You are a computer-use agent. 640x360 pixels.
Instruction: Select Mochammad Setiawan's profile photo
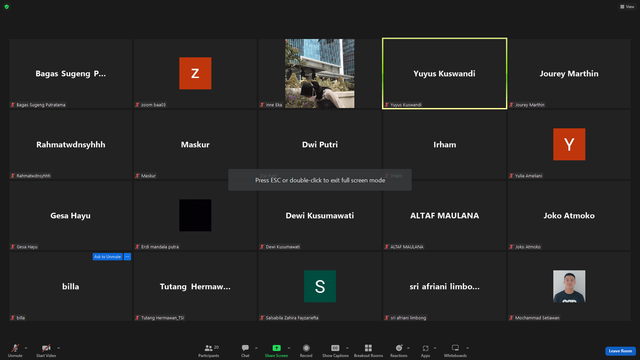[569, 286]
